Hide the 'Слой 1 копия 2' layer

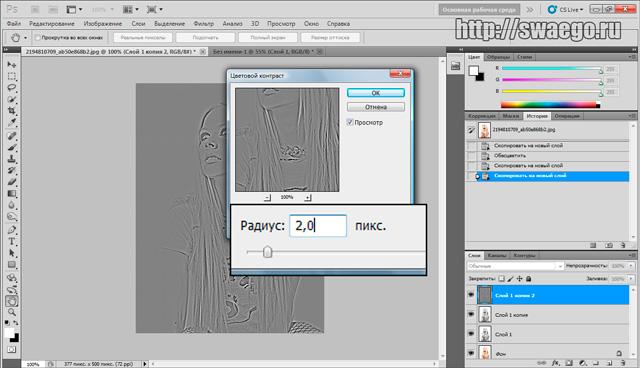471,295
